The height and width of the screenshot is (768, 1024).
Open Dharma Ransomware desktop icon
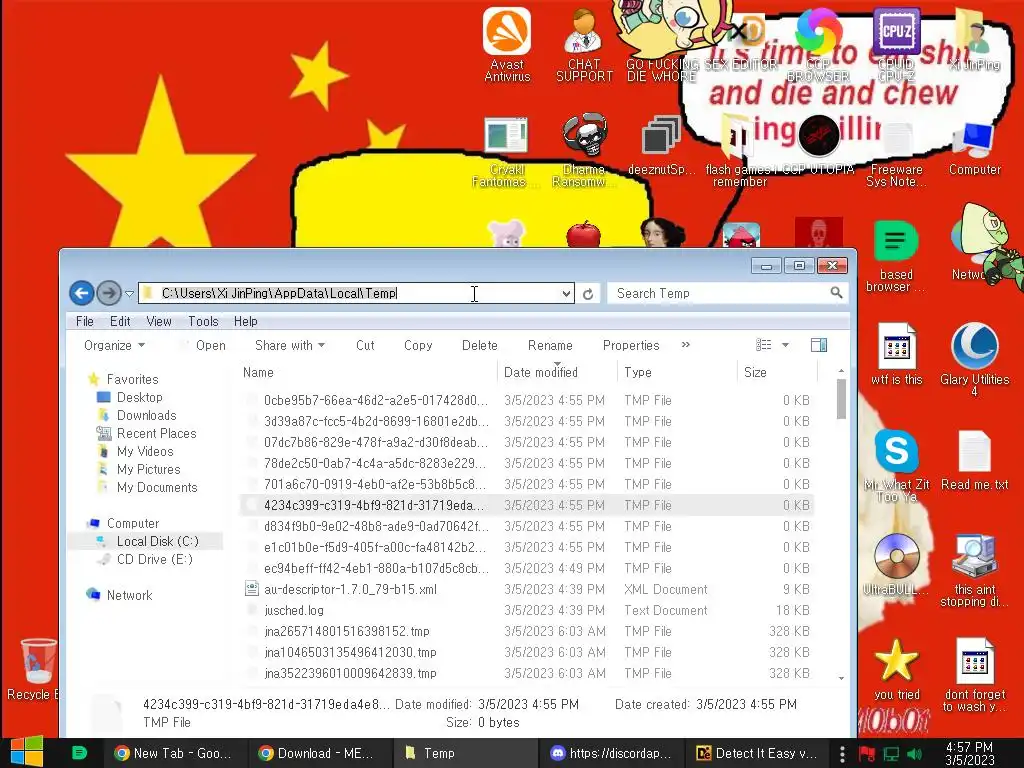pyautogui.click(x=584, y=150)
